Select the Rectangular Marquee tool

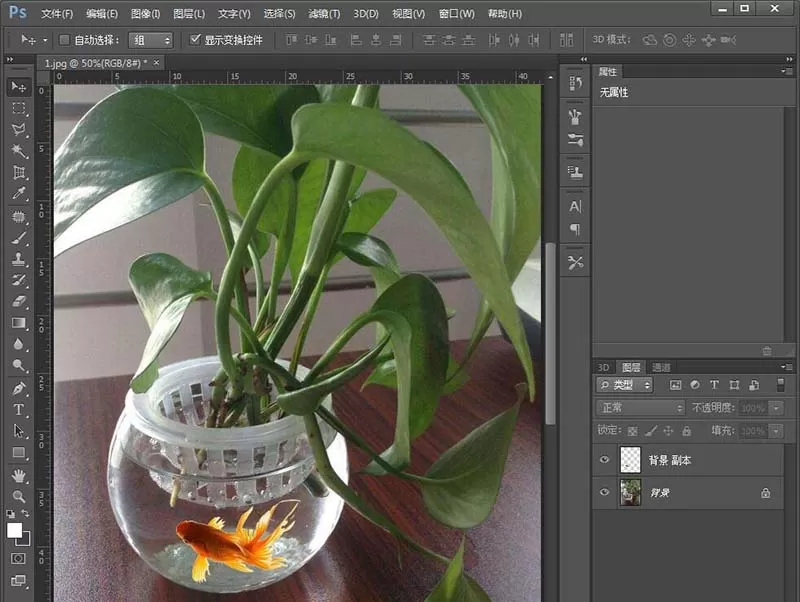(19, 109)
